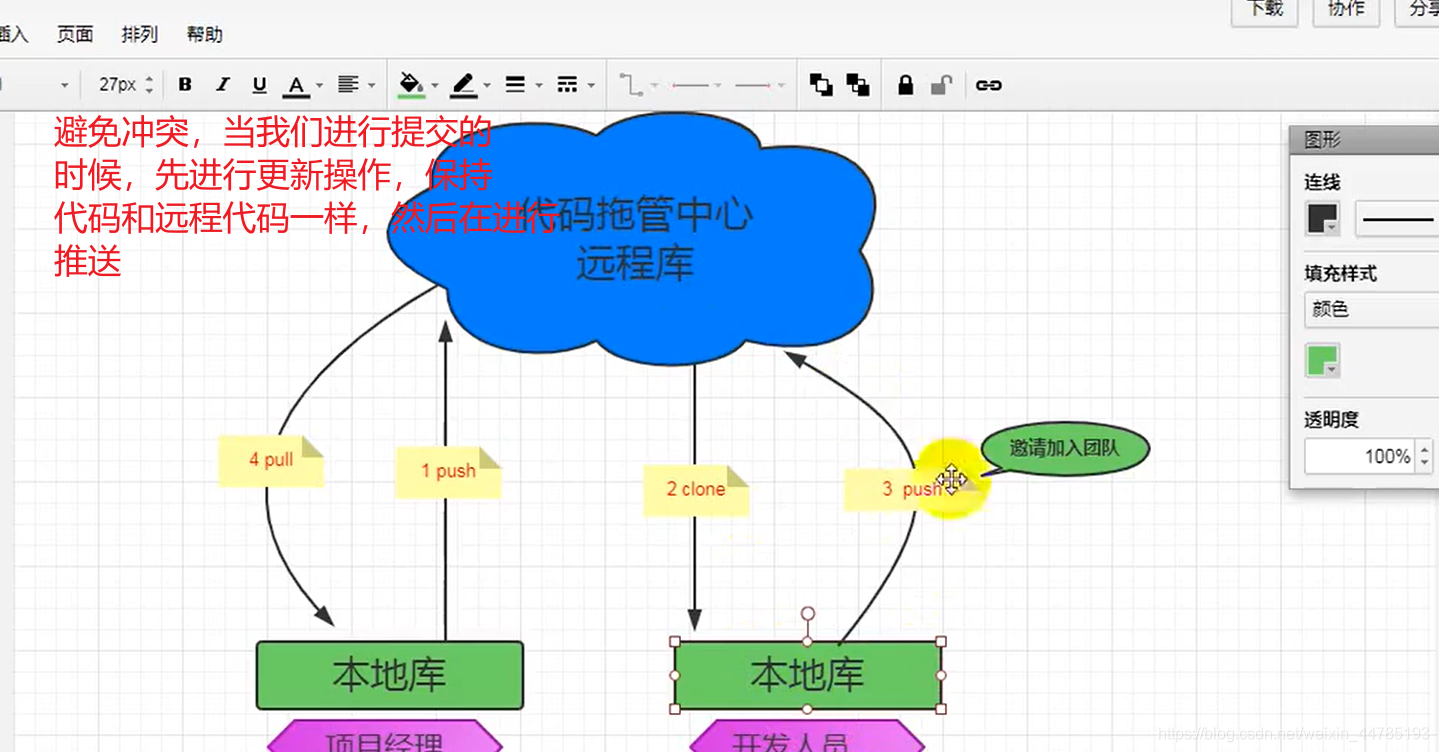The height and width of the screenshot is (752, 1439).
Task: Toggle bold text formatting
Action: click(185, 85)
